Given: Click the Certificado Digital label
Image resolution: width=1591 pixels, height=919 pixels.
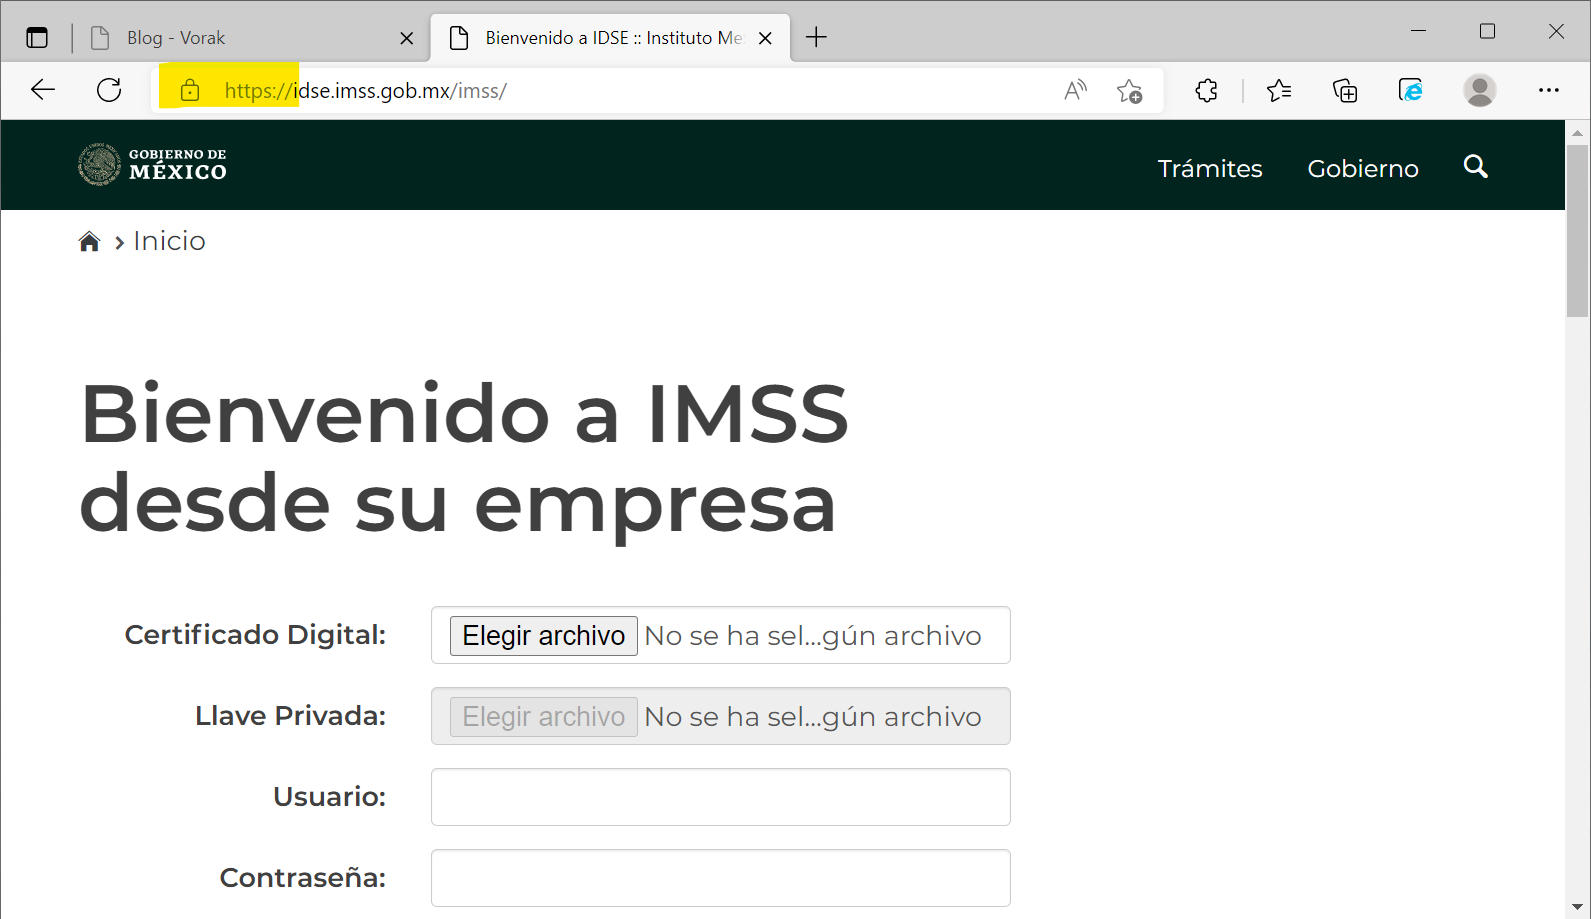Looking at the screenshot, I should coord(255,635).
